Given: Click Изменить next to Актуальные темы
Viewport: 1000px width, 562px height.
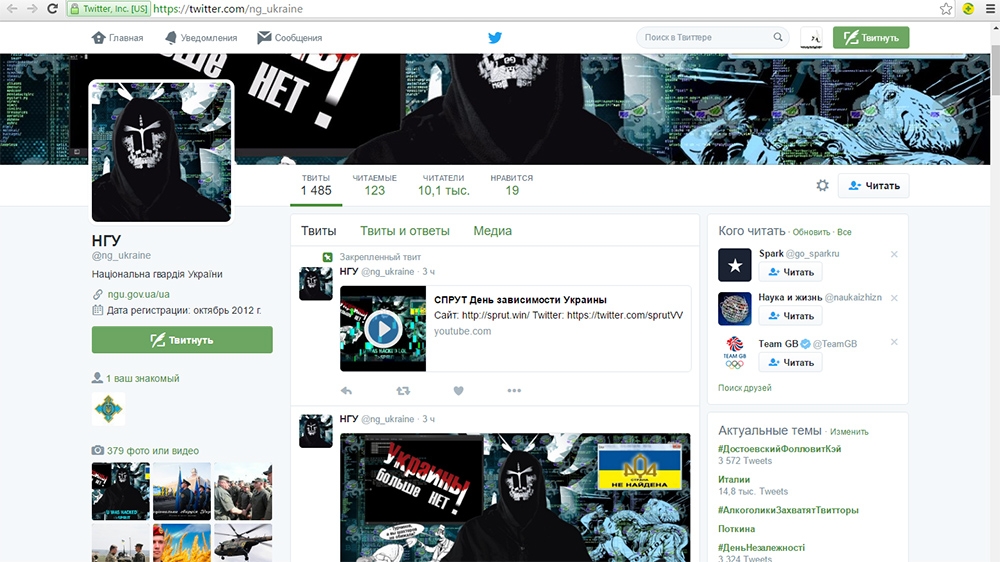Looking at the screenshot, I should pyautogui.click(x=849, y=432).
